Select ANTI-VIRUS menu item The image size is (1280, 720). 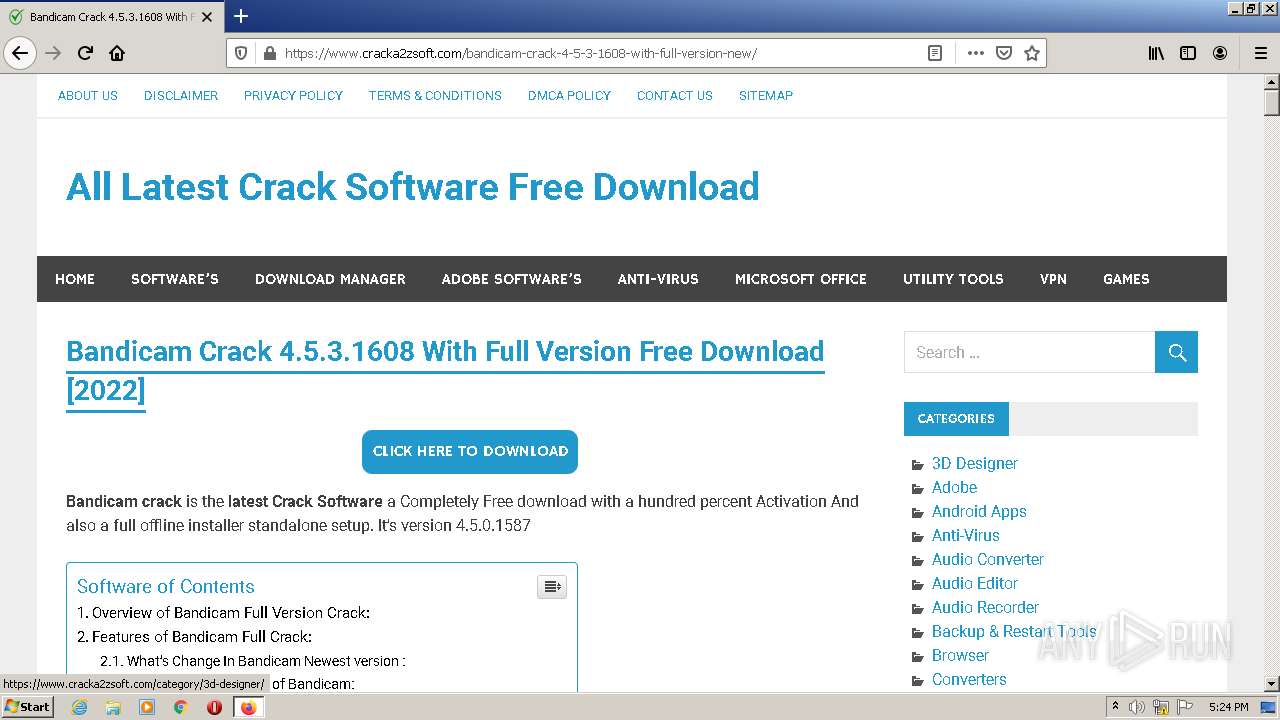pos(658,279)
